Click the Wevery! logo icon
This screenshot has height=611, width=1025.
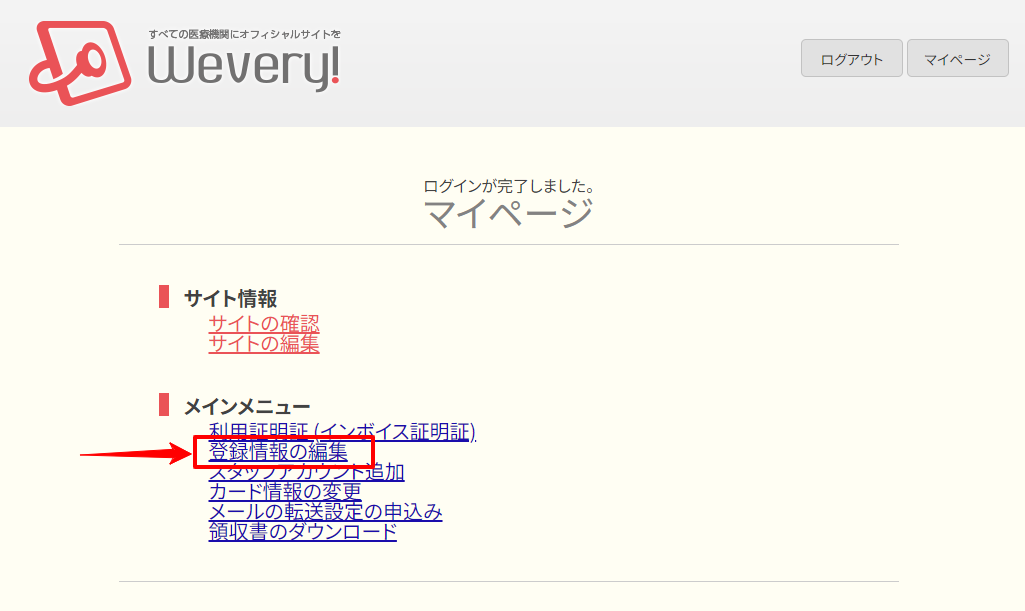click(80, 63)
